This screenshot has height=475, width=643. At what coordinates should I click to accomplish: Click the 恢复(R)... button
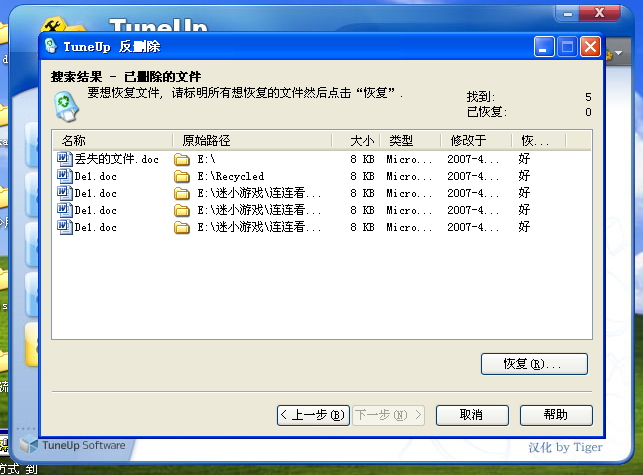click(x=534, y=364)
